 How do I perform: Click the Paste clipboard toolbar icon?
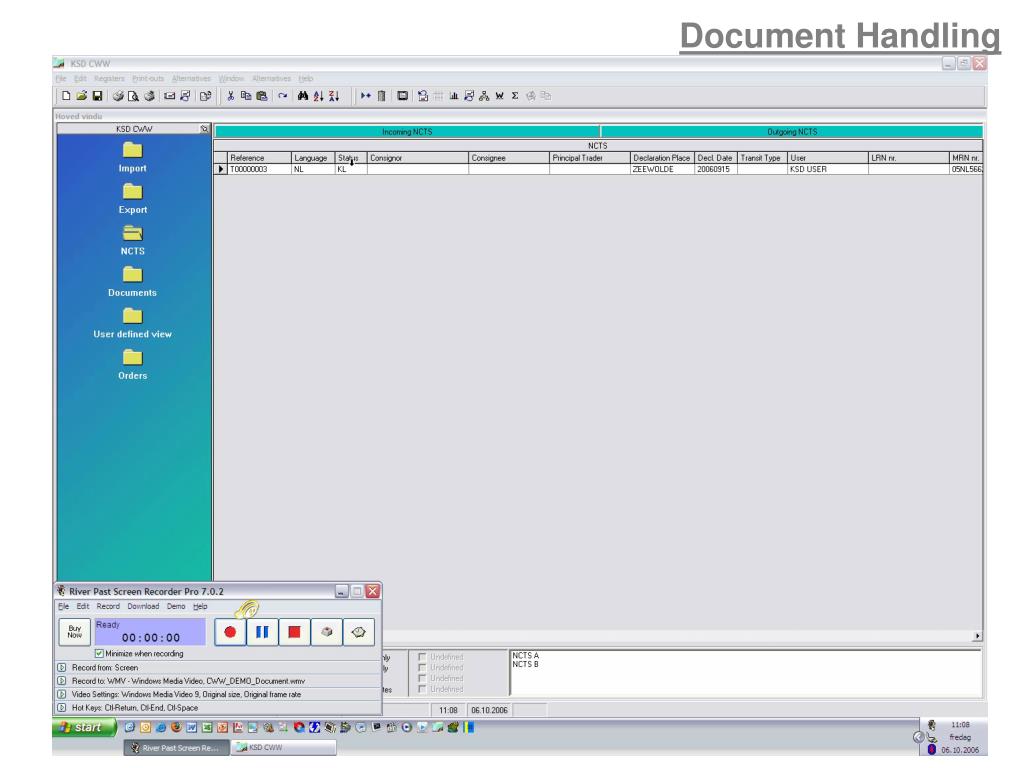coord(262,96)
